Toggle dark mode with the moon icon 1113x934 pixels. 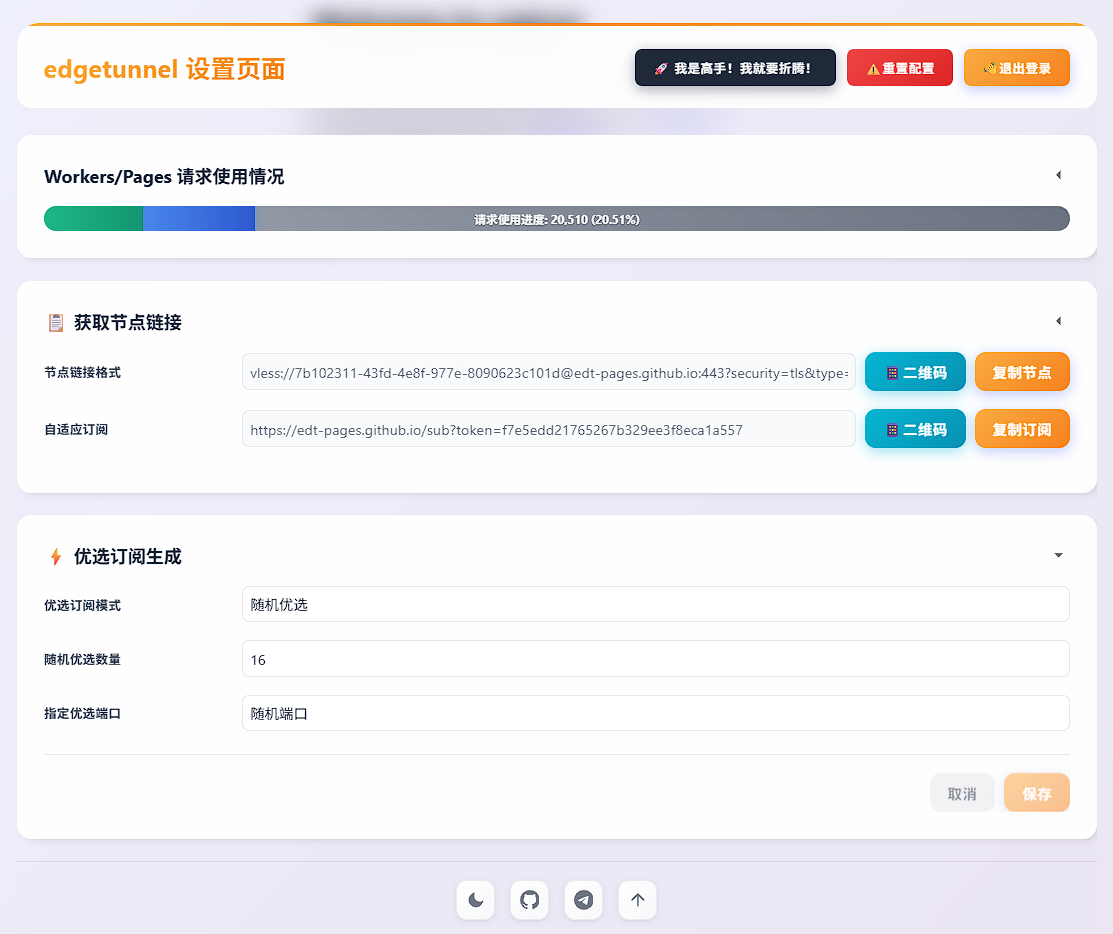tap(475, 900)
